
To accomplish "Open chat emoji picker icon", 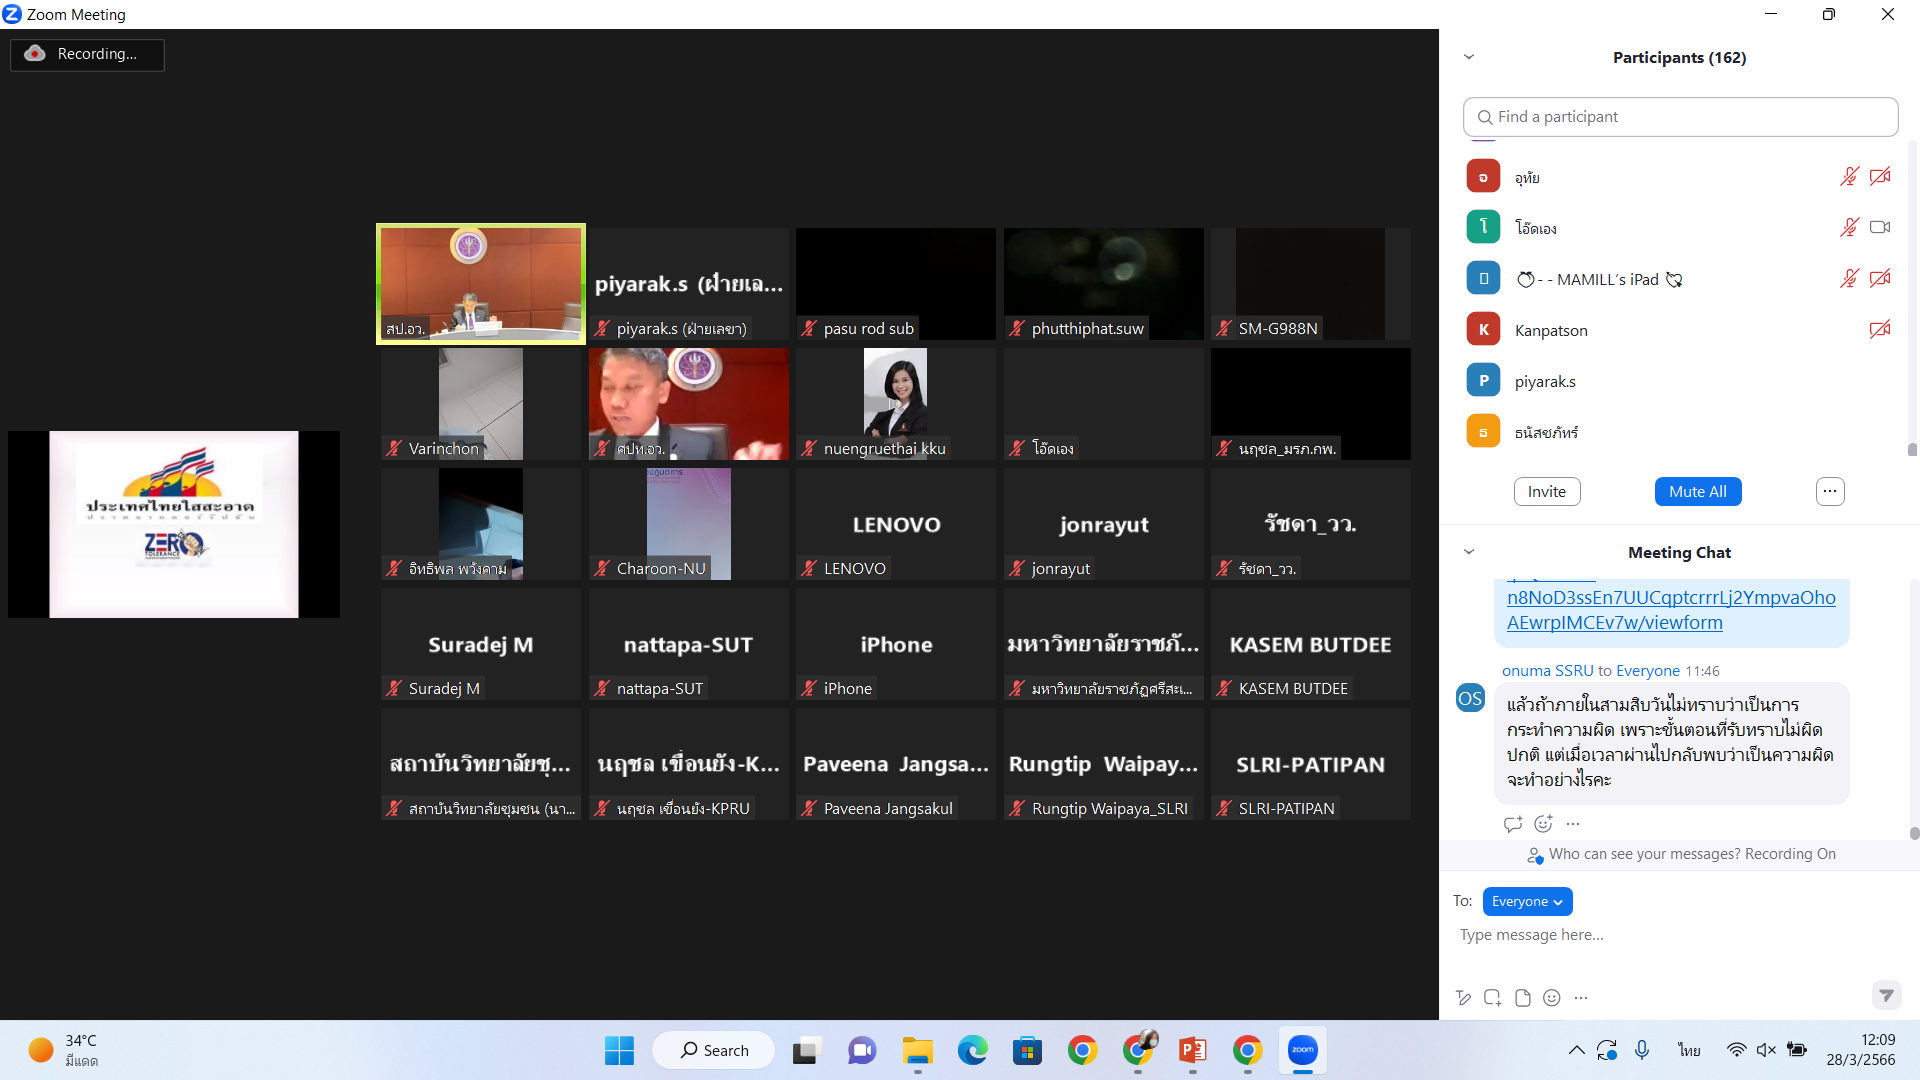I will tap(1551, 998).
